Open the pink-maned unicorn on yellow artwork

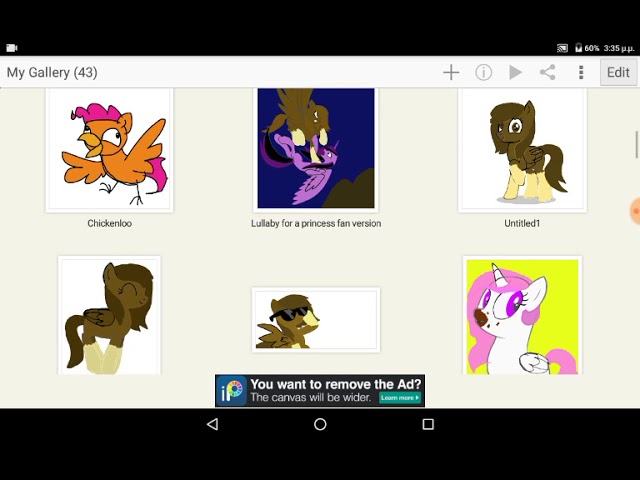522,315
